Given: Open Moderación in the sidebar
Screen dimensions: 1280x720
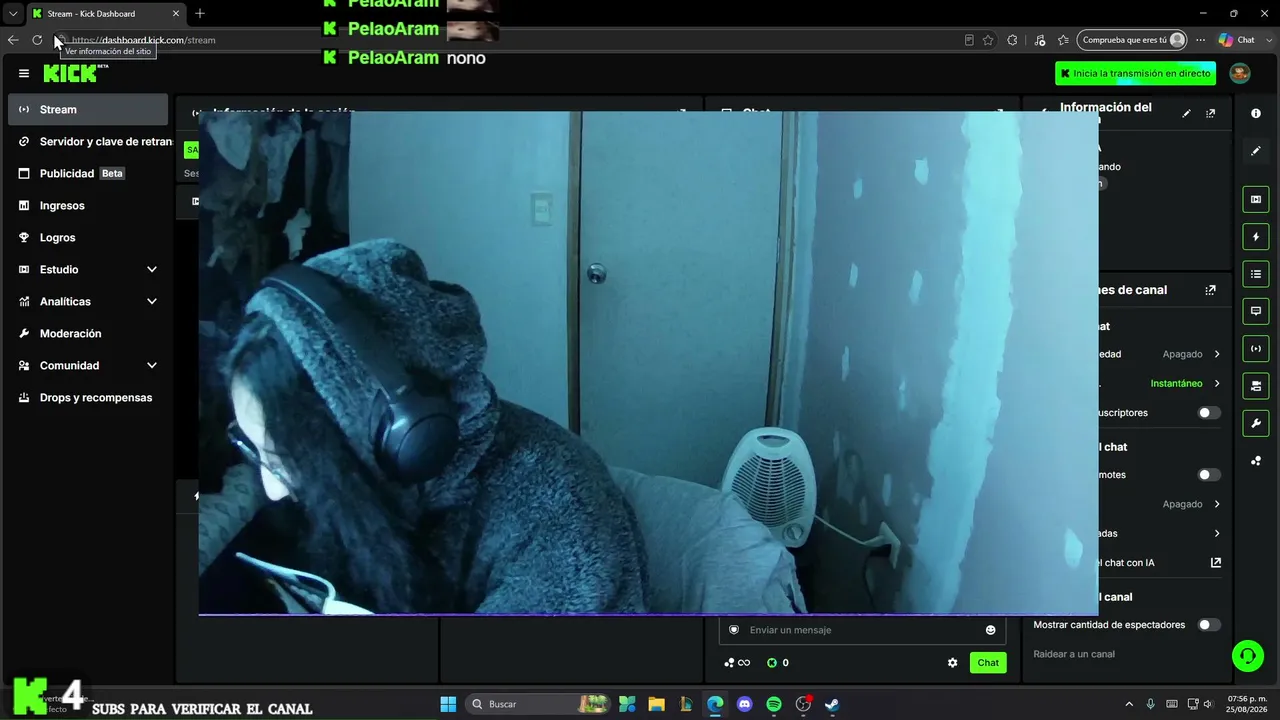Looking at the screenshot, I should click(88, 334).
